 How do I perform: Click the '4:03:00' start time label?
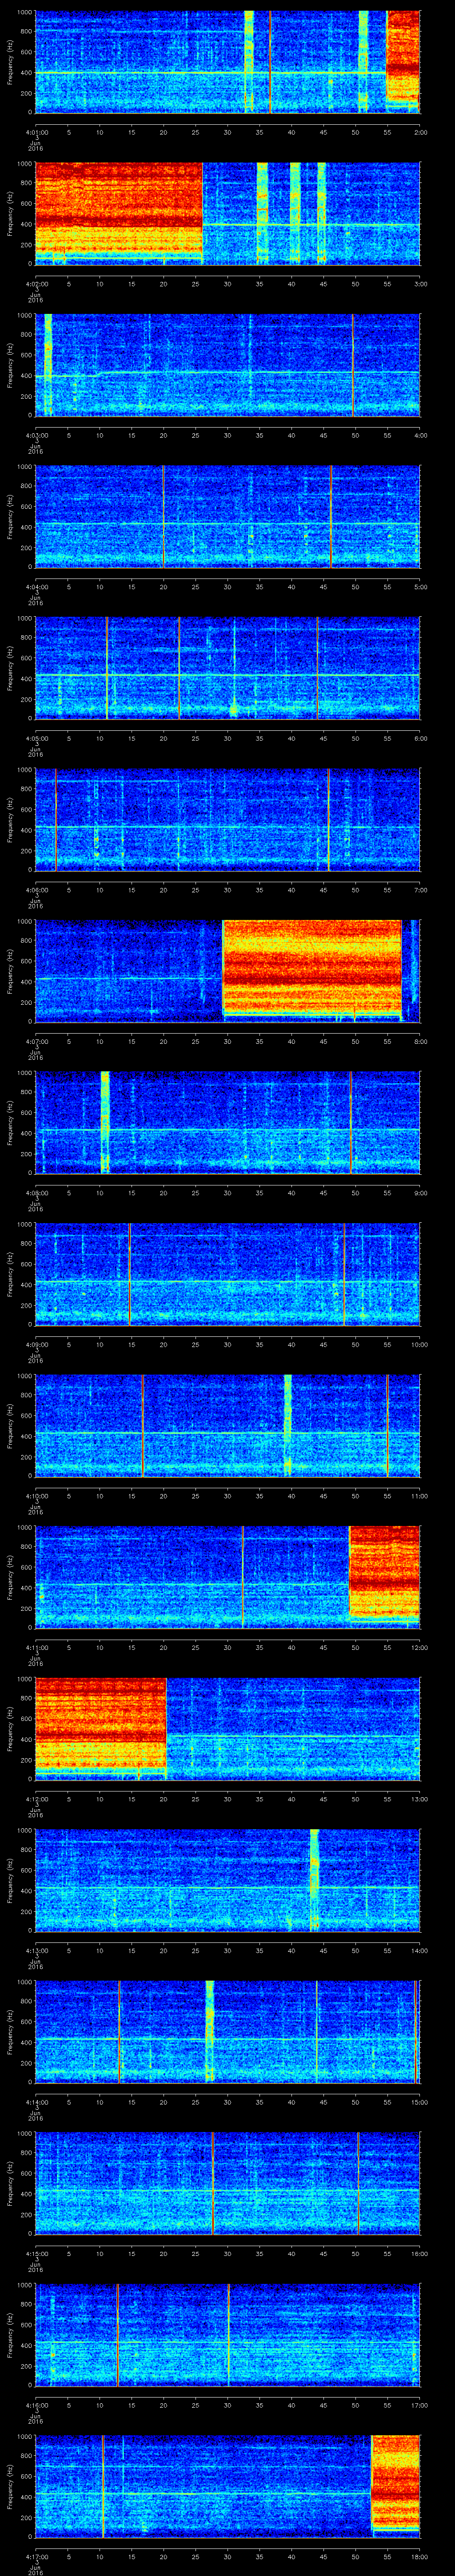point(36,435)
